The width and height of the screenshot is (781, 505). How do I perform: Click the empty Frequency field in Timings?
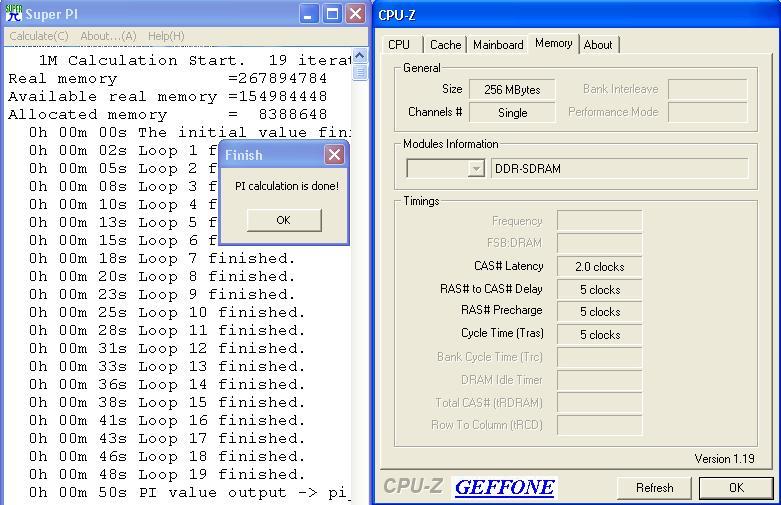point(600,221)
